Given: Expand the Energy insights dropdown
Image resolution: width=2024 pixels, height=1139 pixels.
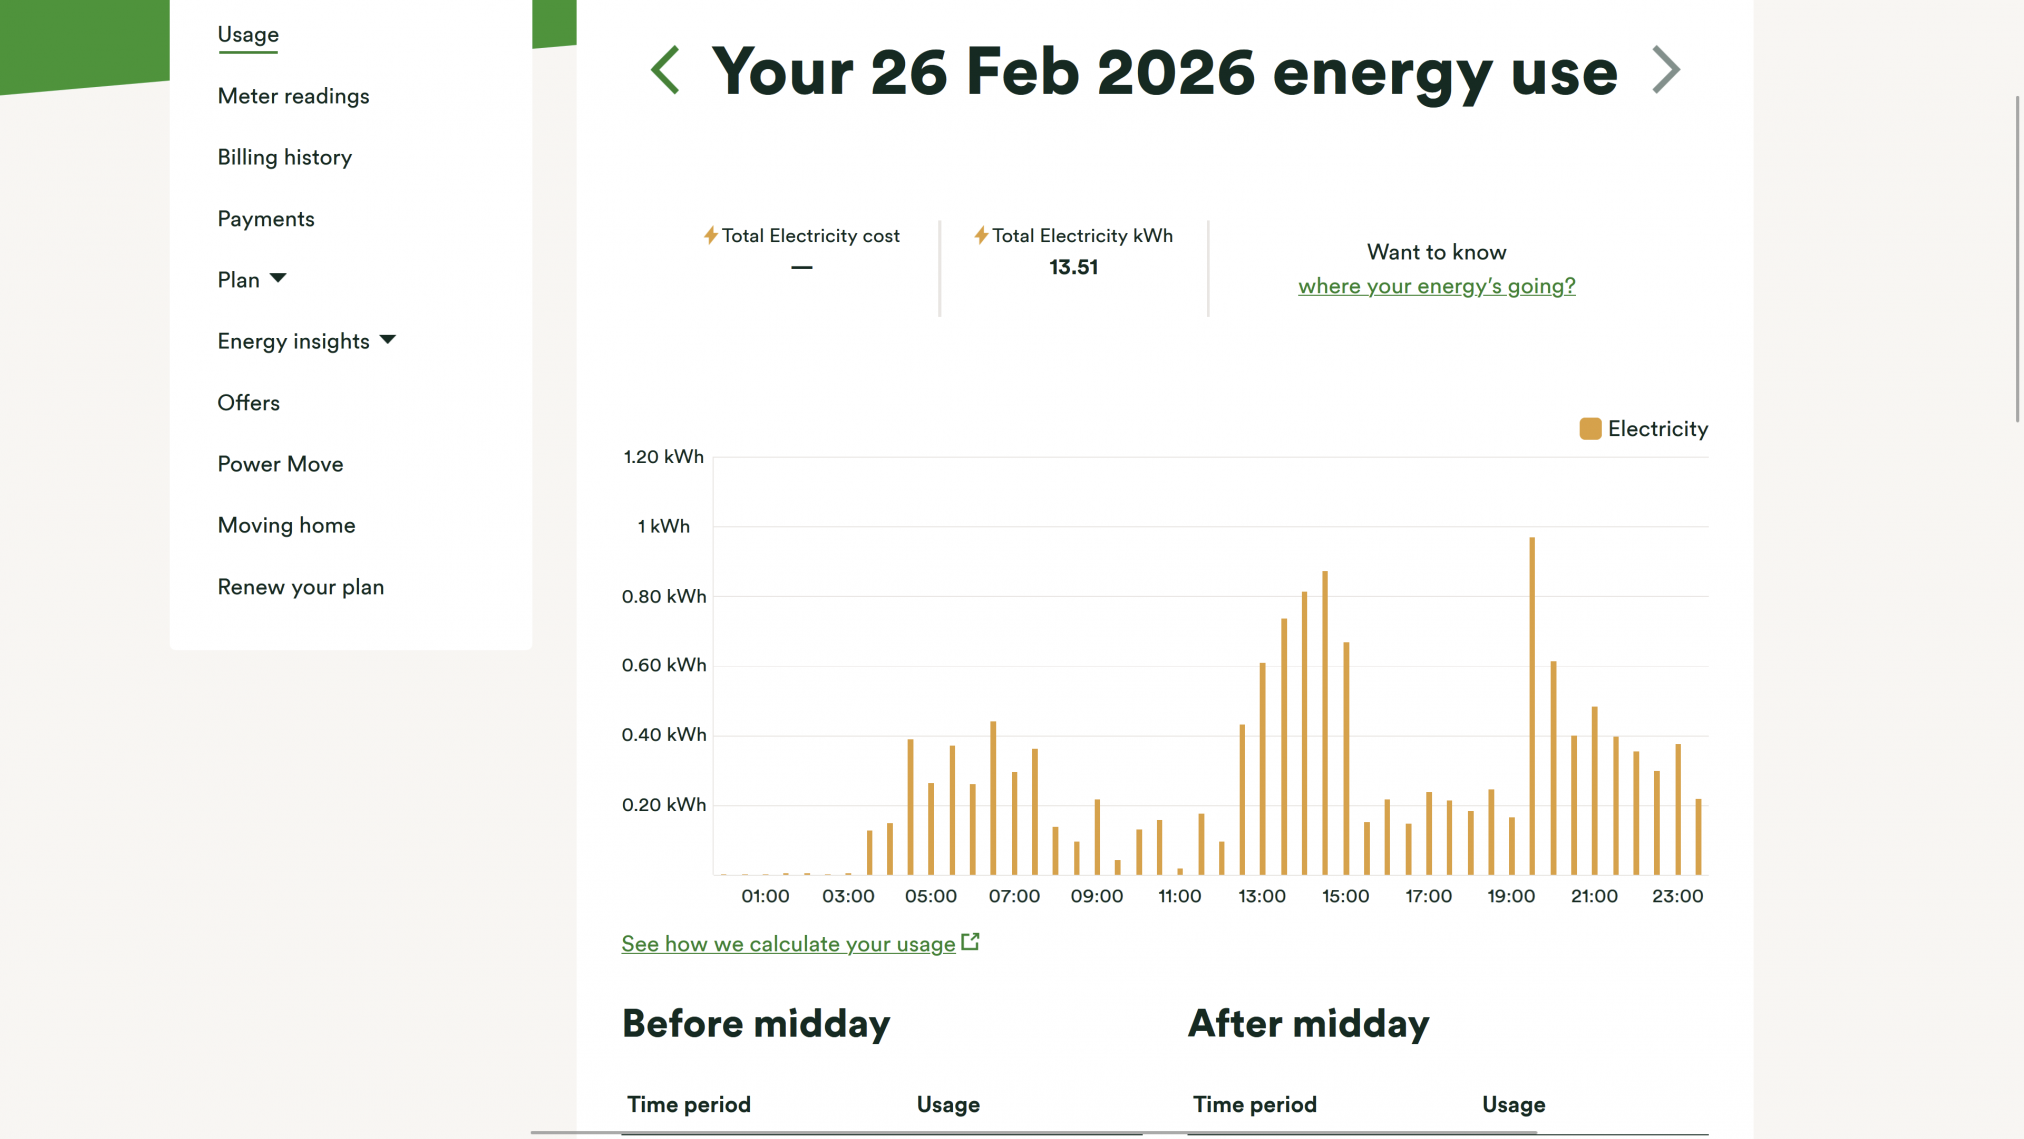Looking at the screenshot, I should coord(307,341).
